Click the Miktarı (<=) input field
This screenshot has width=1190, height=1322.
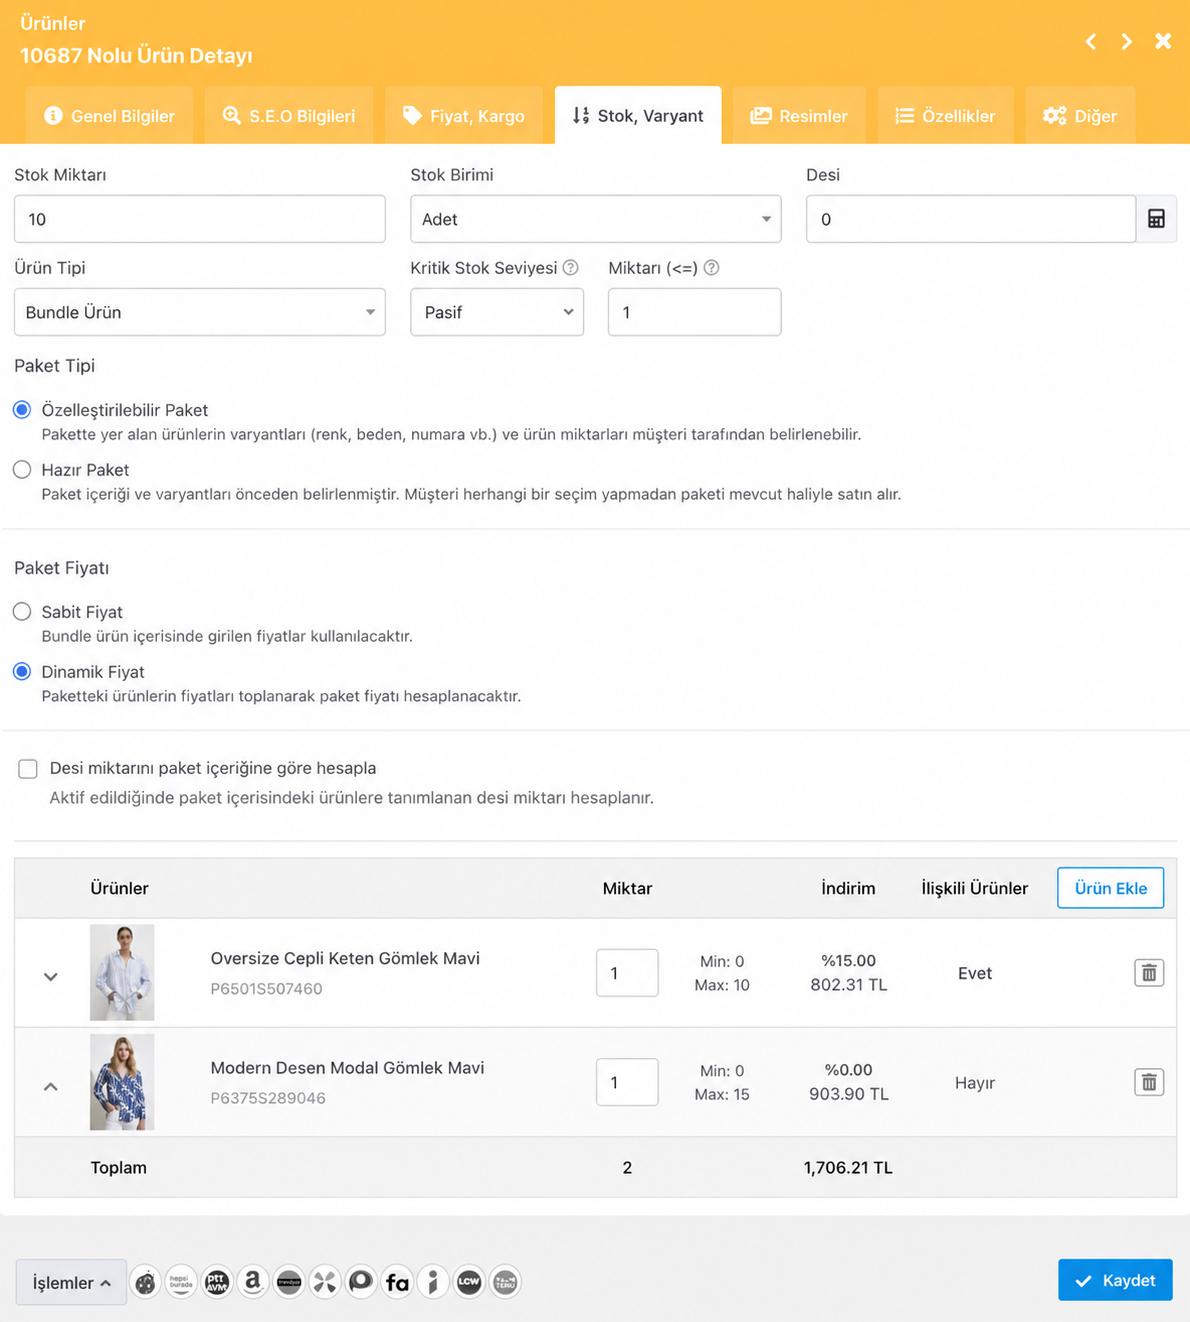pos(695,312)
